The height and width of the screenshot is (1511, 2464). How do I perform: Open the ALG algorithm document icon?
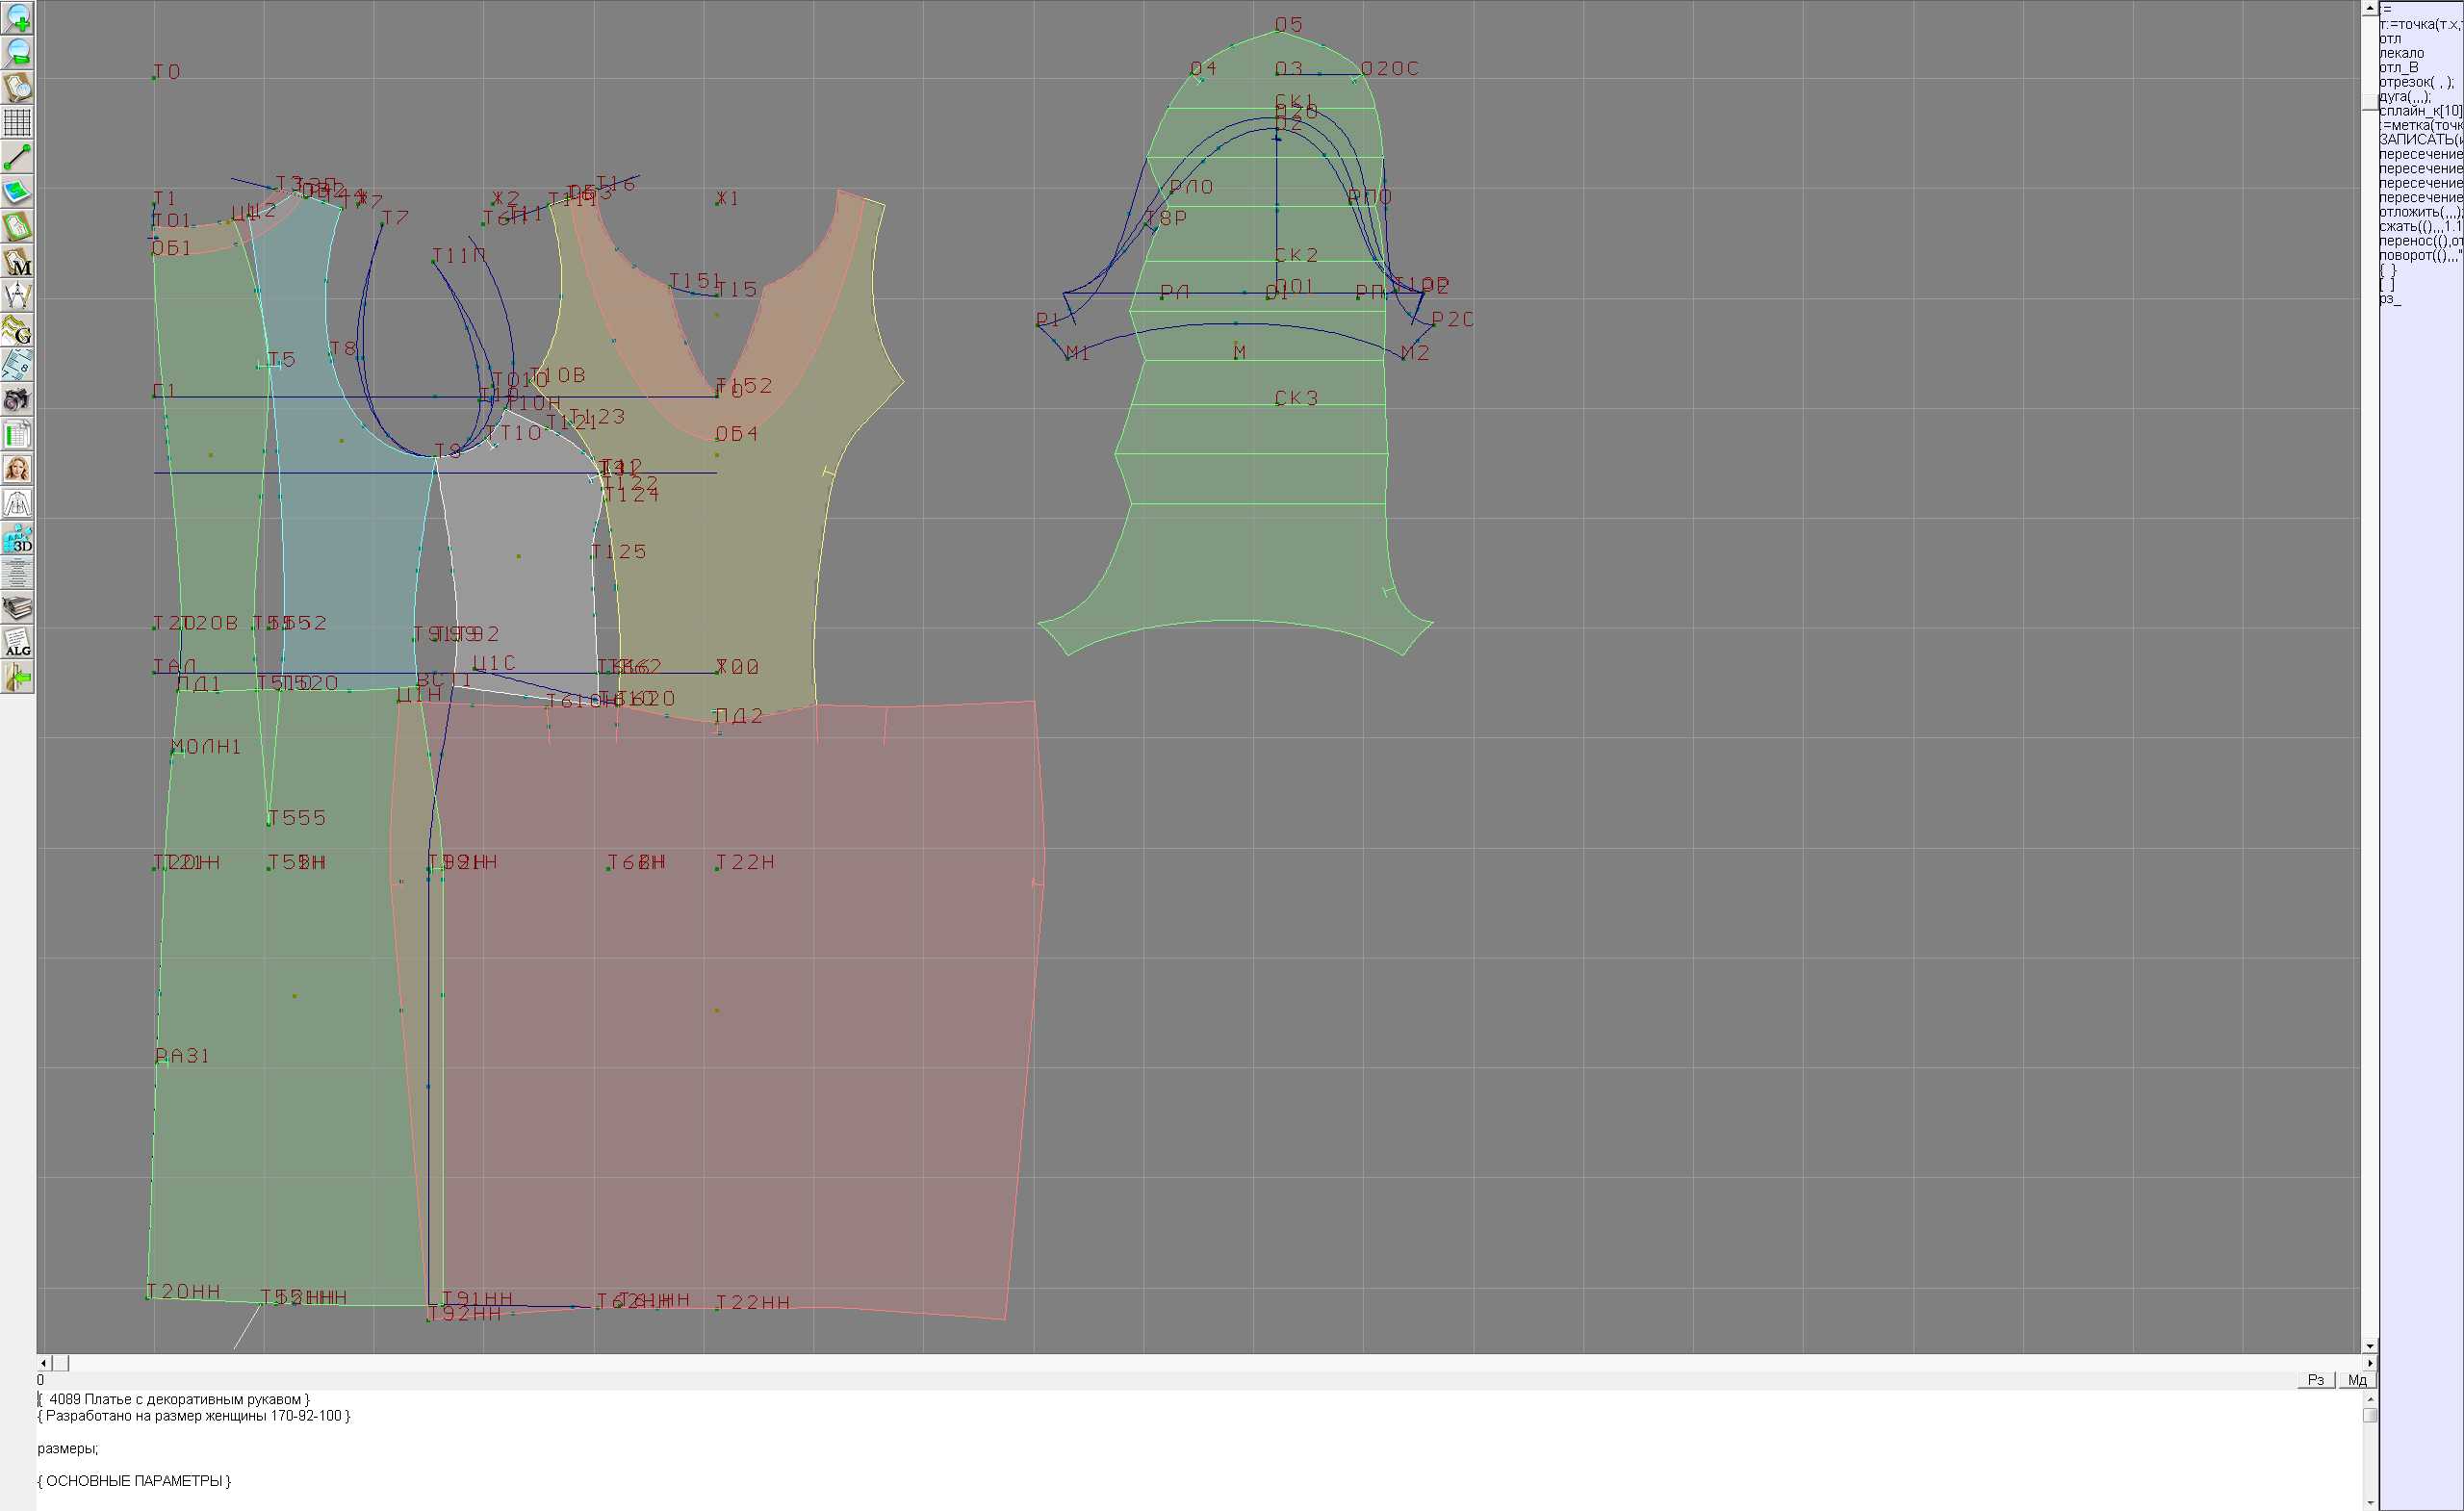pos(18,643)
